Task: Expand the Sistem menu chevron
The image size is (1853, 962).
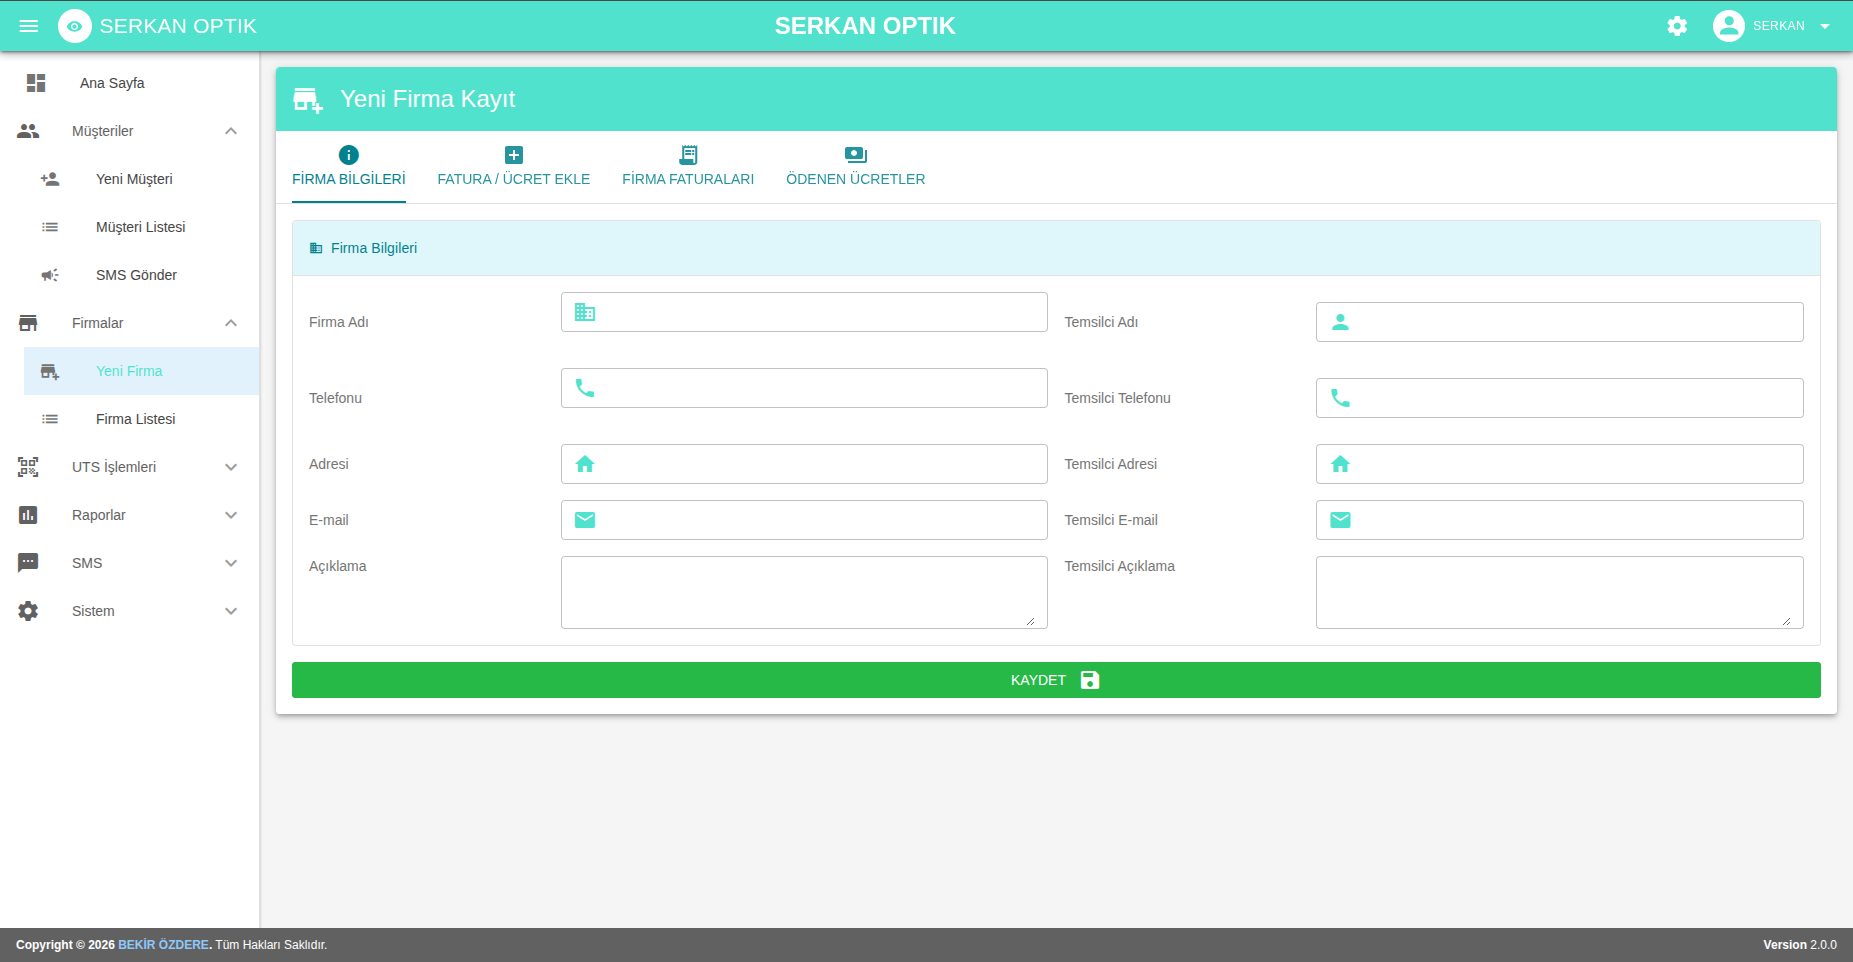Action: (231, 611)
